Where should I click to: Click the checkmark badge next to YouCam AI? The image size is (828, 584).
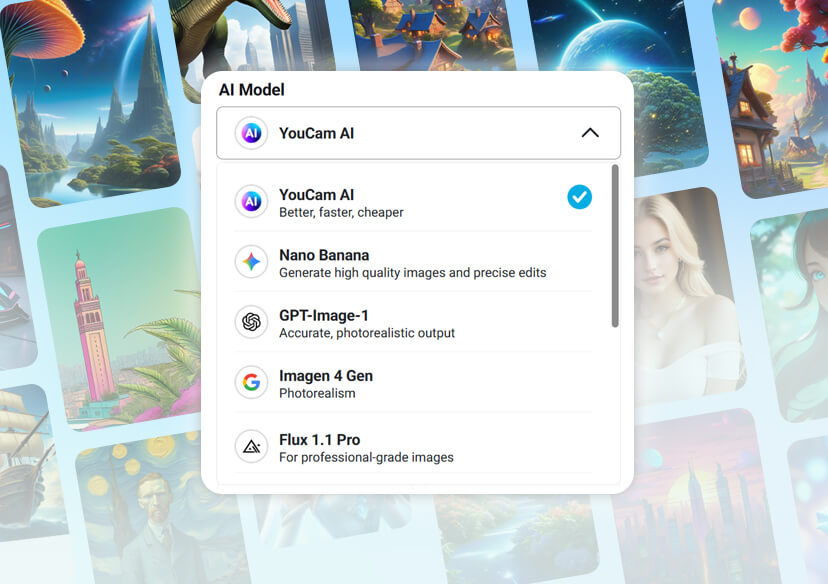click(x=579, y=197)
